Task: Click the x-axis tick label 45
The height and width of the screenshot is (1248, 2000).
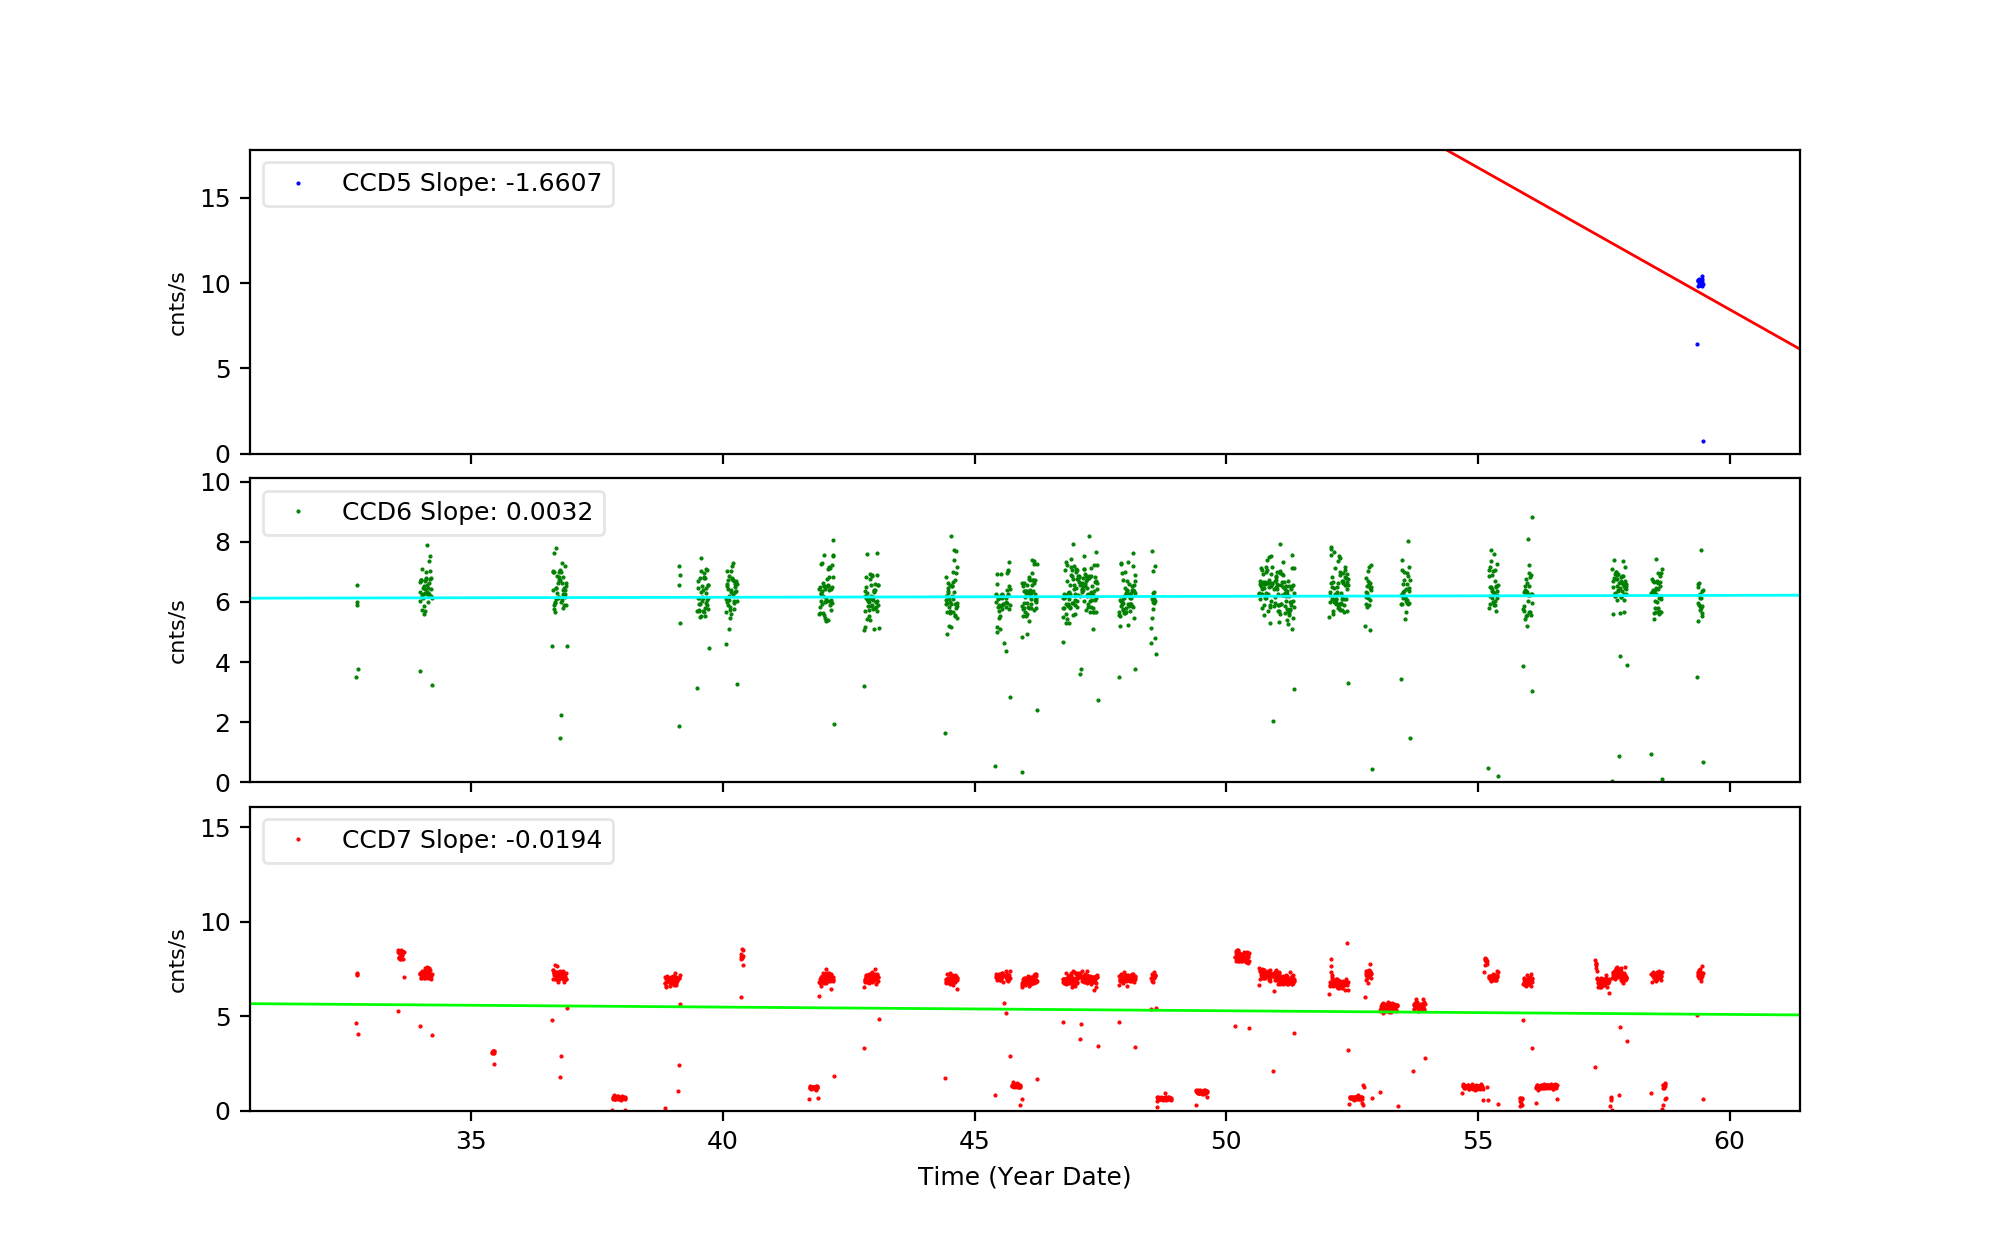Action: [974, 1141]
